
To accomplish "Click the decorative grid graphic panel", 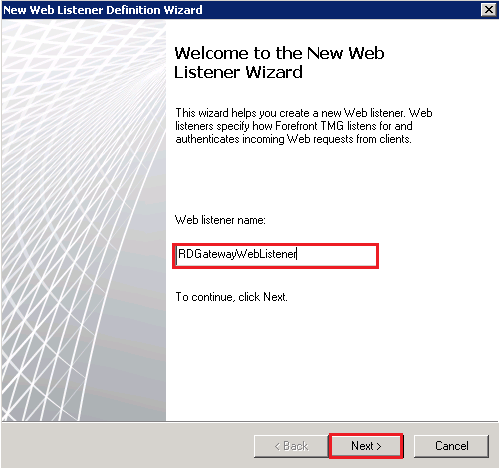I will click(x=84, y=220).
